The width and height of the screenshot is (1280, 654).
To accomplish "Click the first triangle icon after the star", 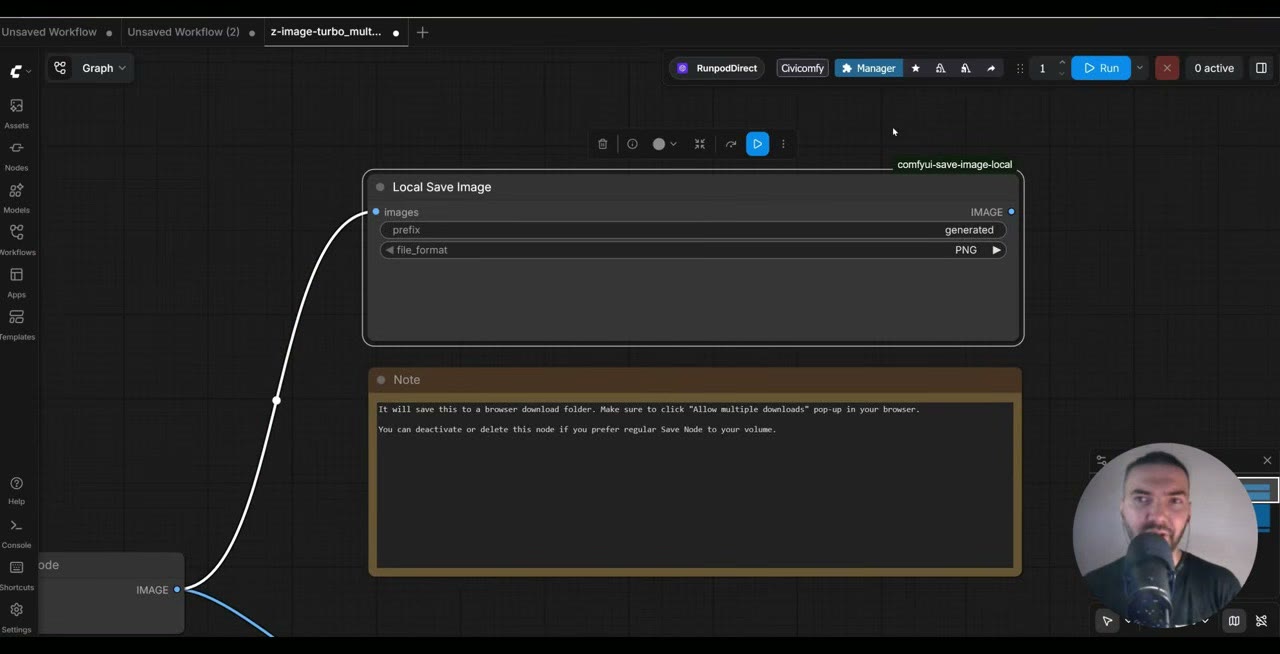I will coord(940,68).
